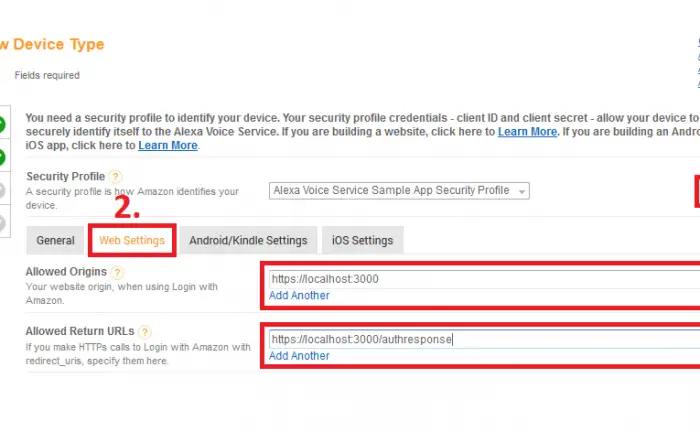Select the Web Settings tab
This screenshot has height=432, width=700.
tap(132, 241)
